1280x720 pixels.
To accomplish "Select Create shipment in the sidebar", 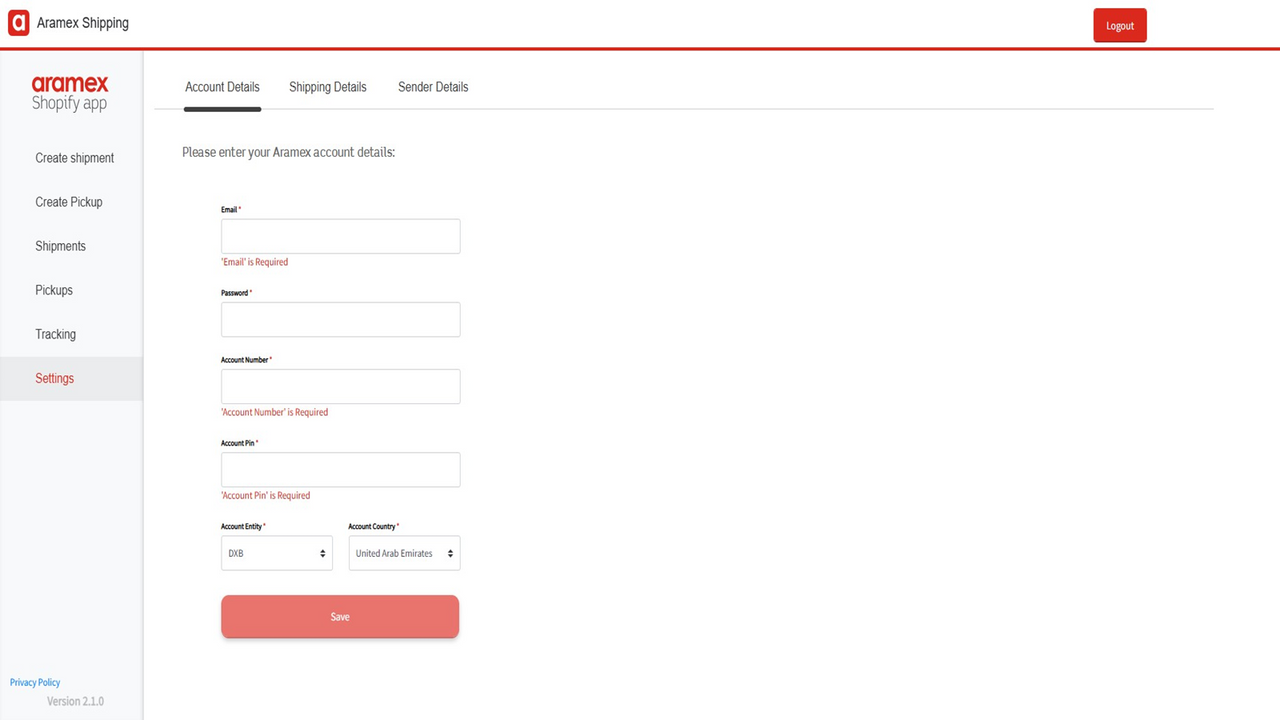I will [74, 157].
